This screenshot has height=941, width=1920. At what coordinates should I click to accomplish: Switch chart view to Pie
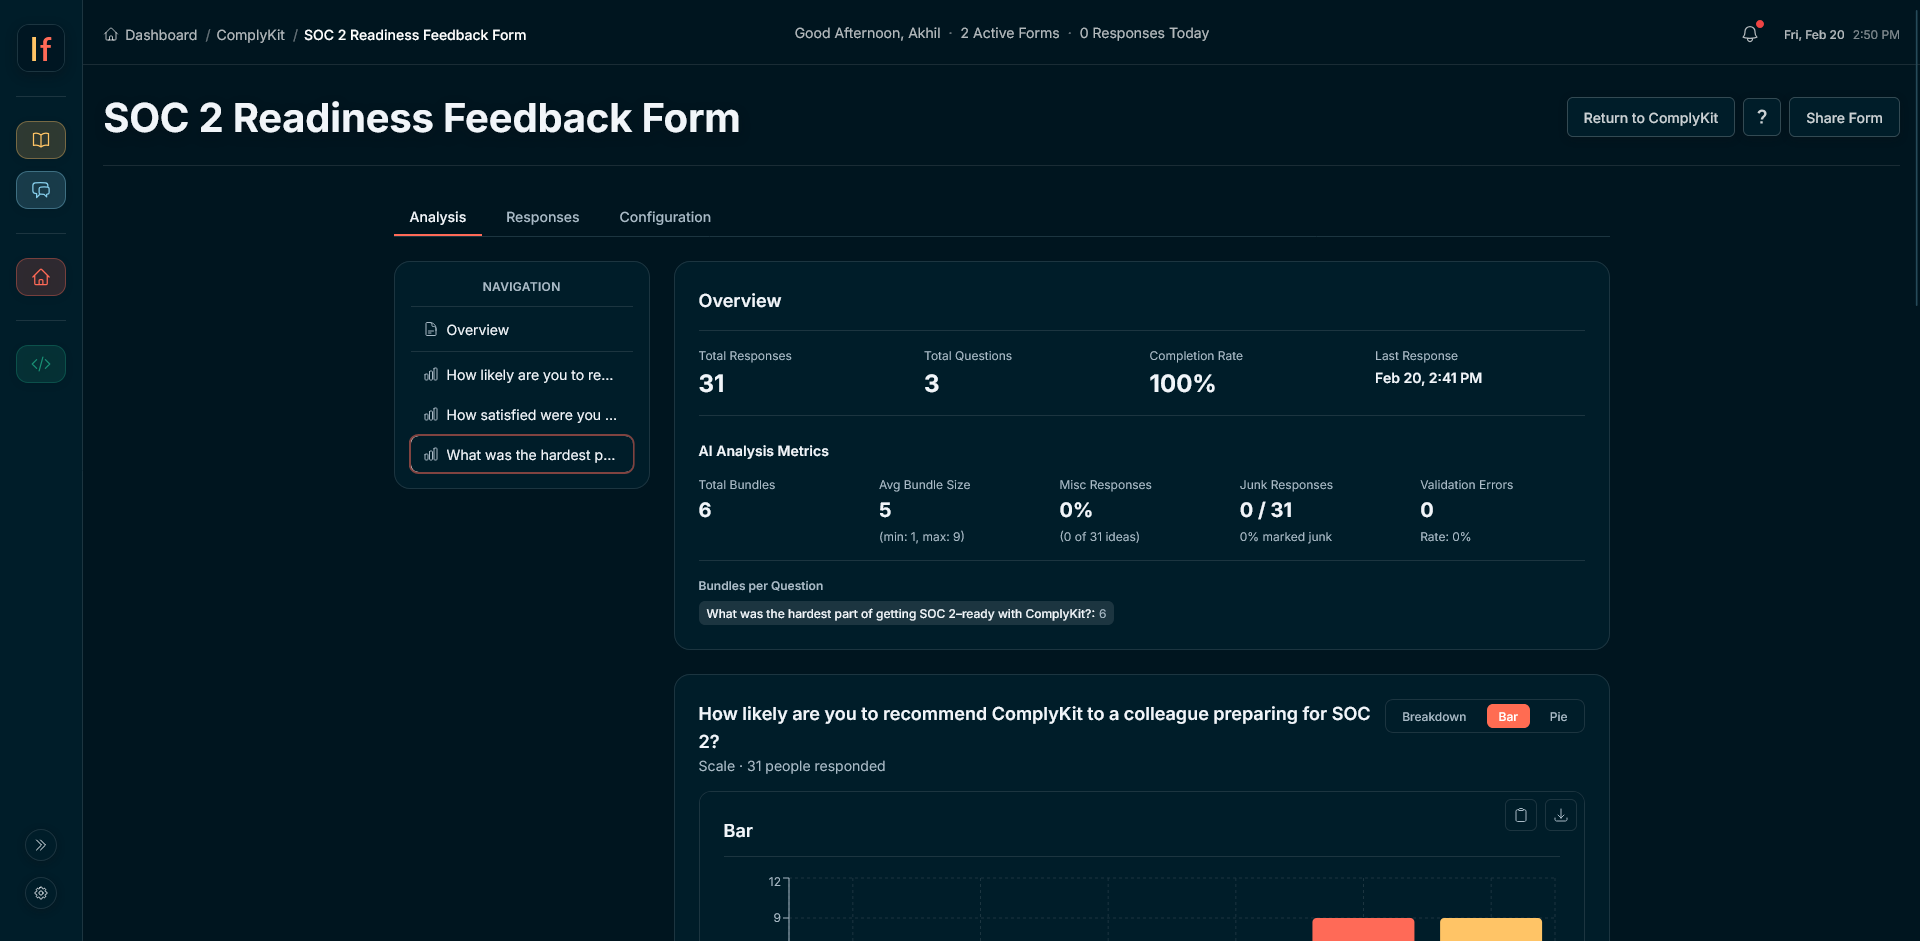click(x=1557, y=716)
